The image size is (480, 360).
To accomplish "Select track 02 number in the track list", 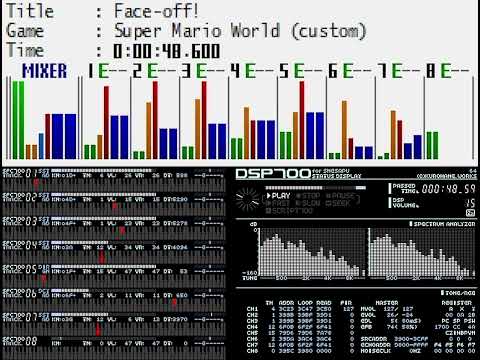I will pos(31,197).
